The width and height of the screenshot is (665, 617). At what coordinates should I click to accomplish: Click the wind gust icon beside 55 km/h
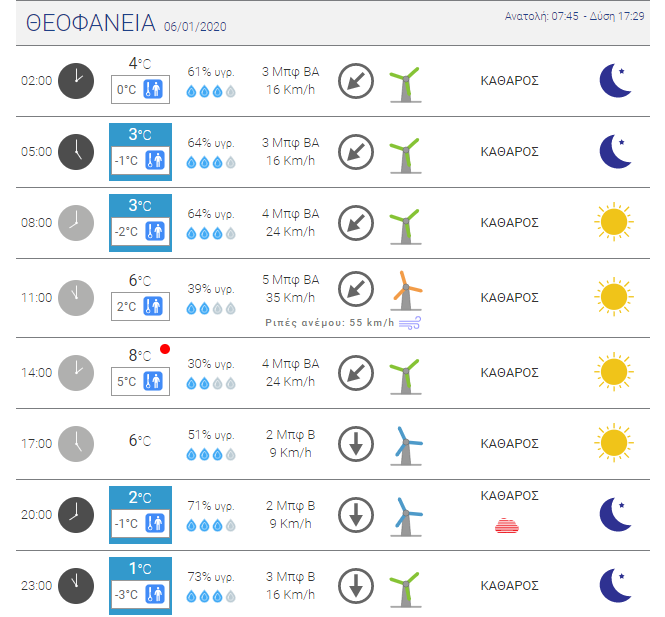tap(410, 323)
